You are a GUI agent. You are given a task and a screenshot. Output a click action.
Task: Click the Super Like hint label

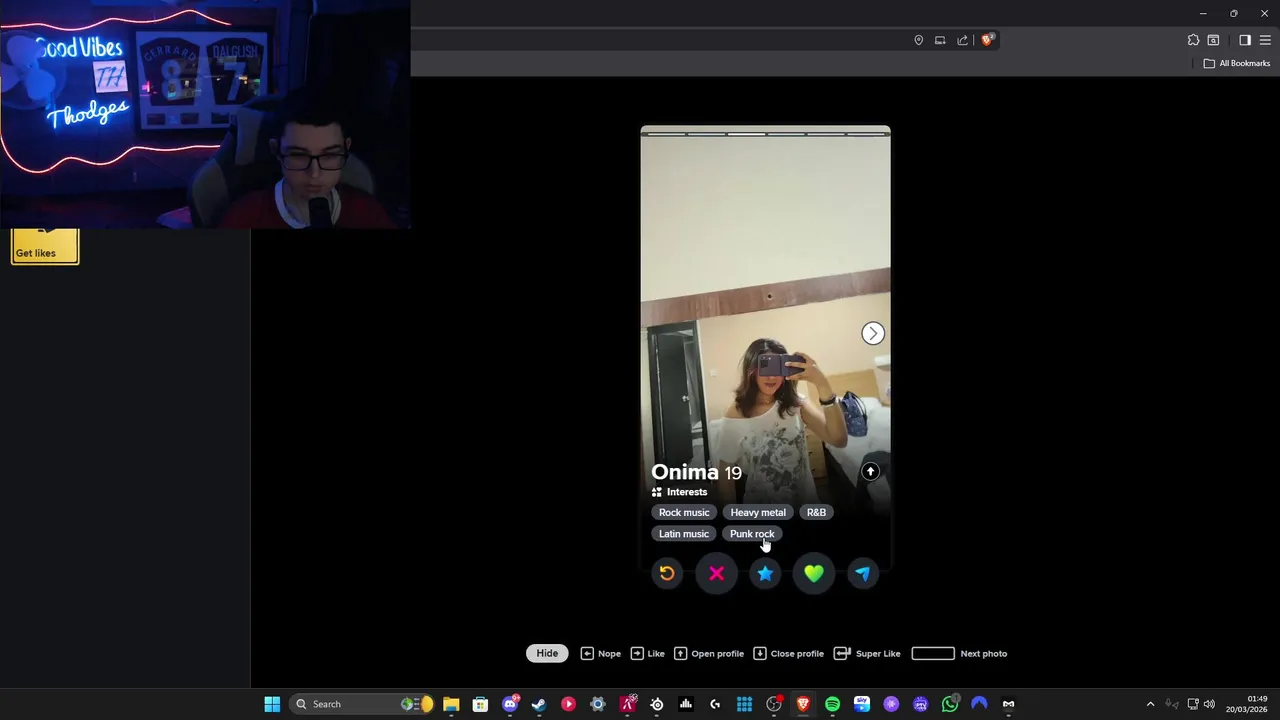(x=878, y=653)
